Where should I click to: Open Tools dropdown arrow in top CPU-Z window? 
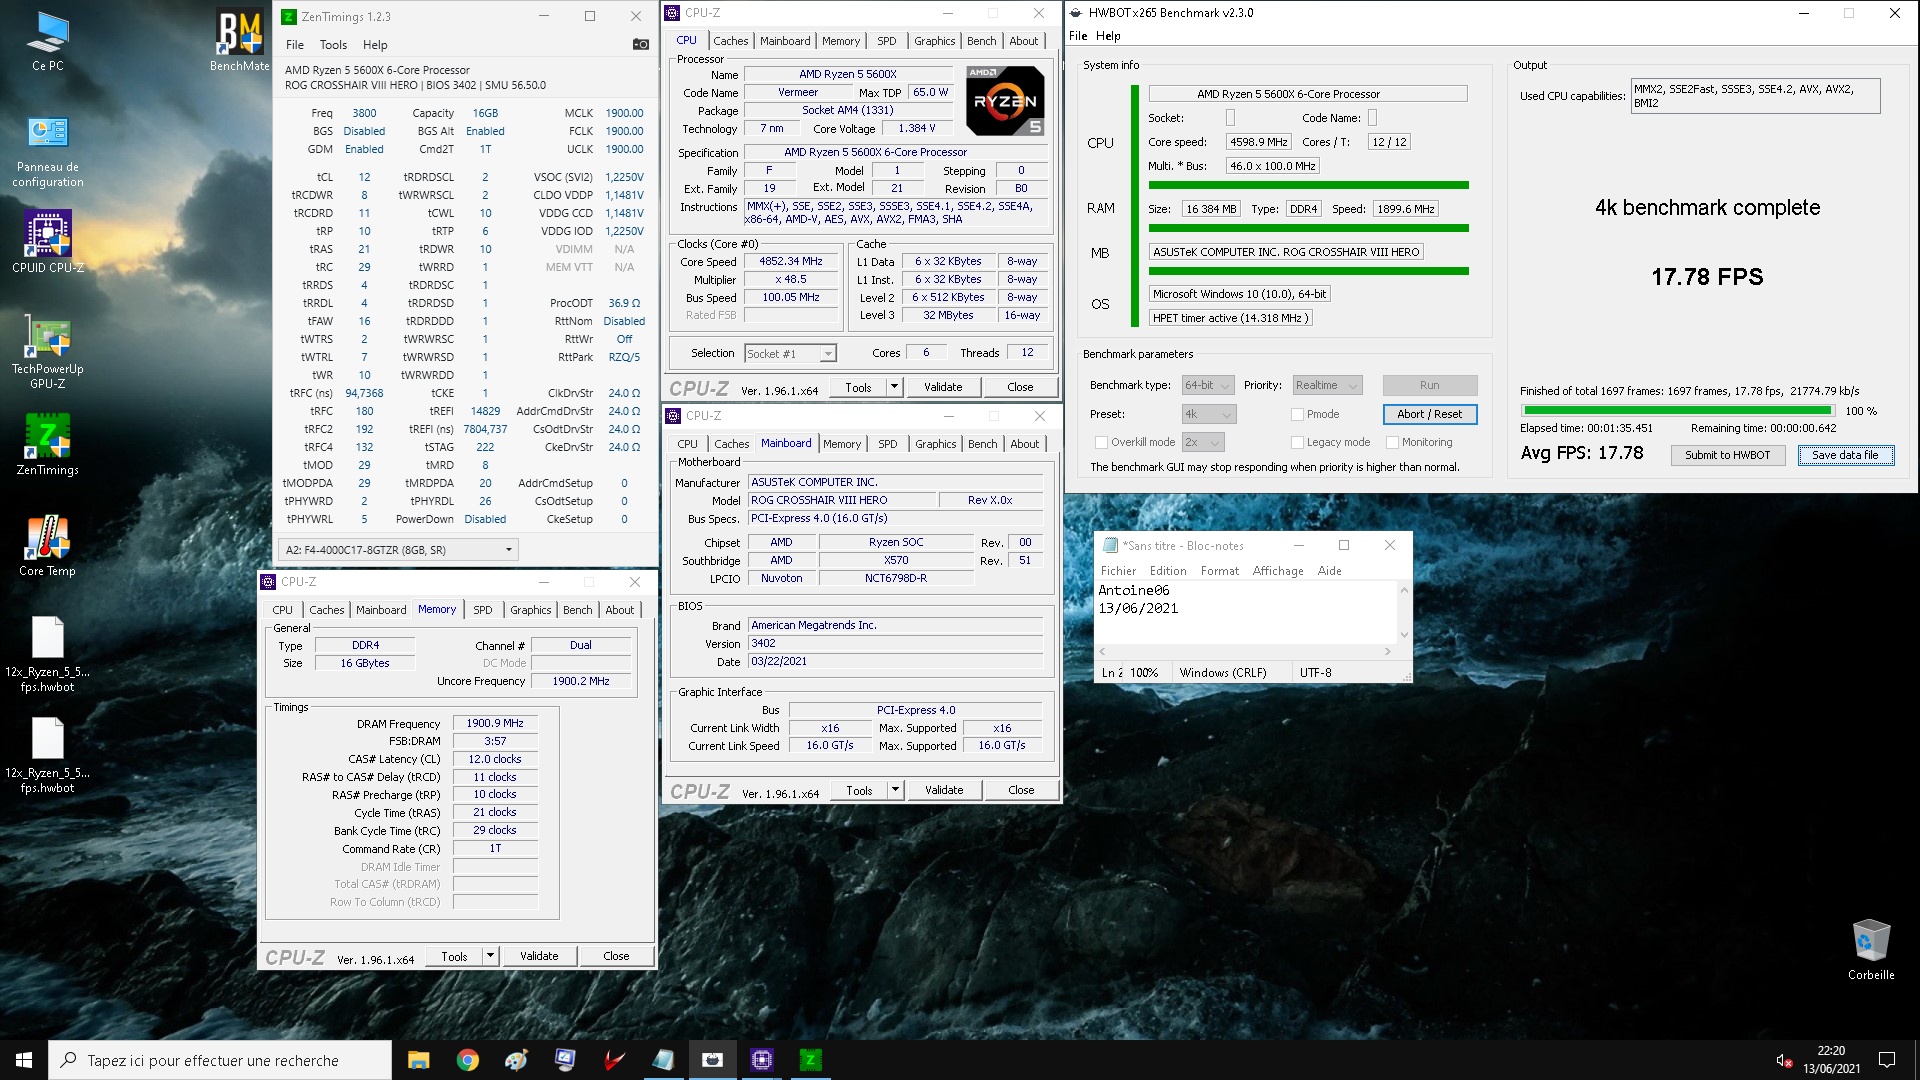(x=894, y=387)
